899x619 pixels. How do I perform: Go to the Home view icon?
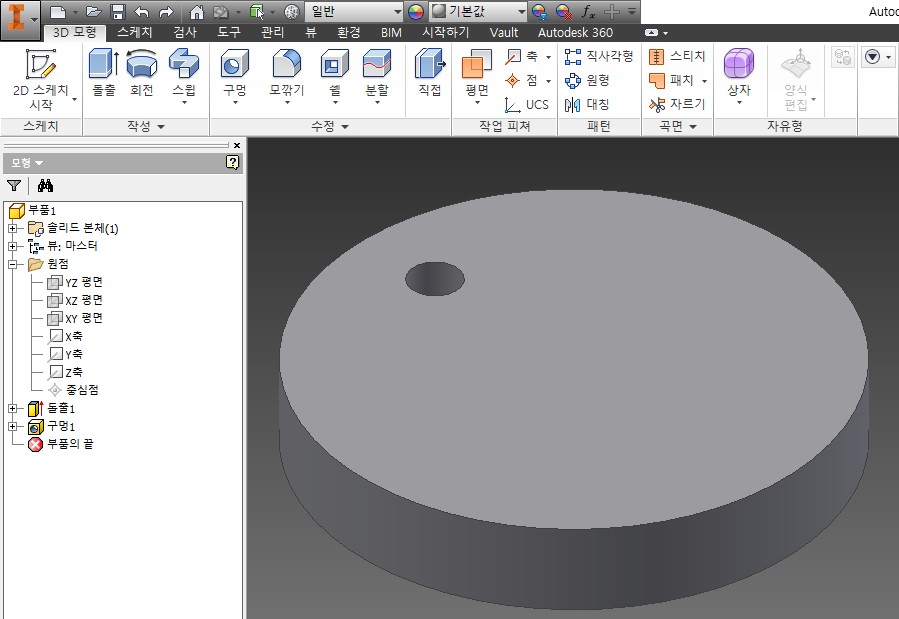pos(197,11)
